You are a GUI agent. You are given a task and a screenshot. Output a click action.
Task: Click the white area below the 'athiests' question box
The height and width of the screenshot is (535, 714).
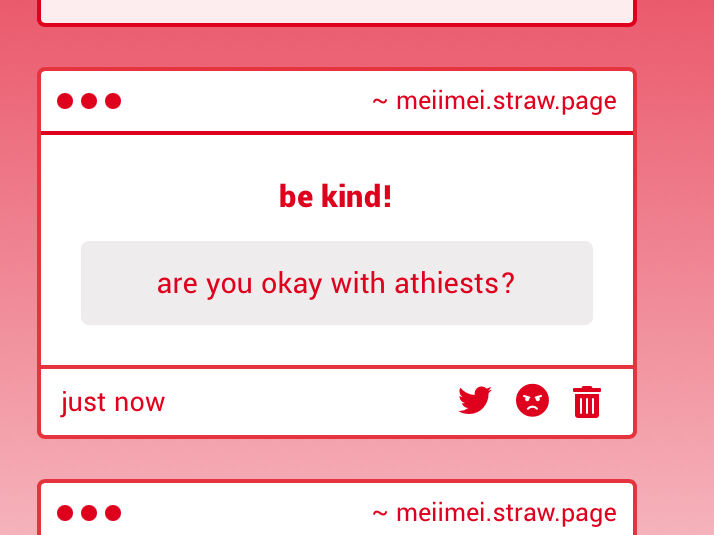[337, 345]
